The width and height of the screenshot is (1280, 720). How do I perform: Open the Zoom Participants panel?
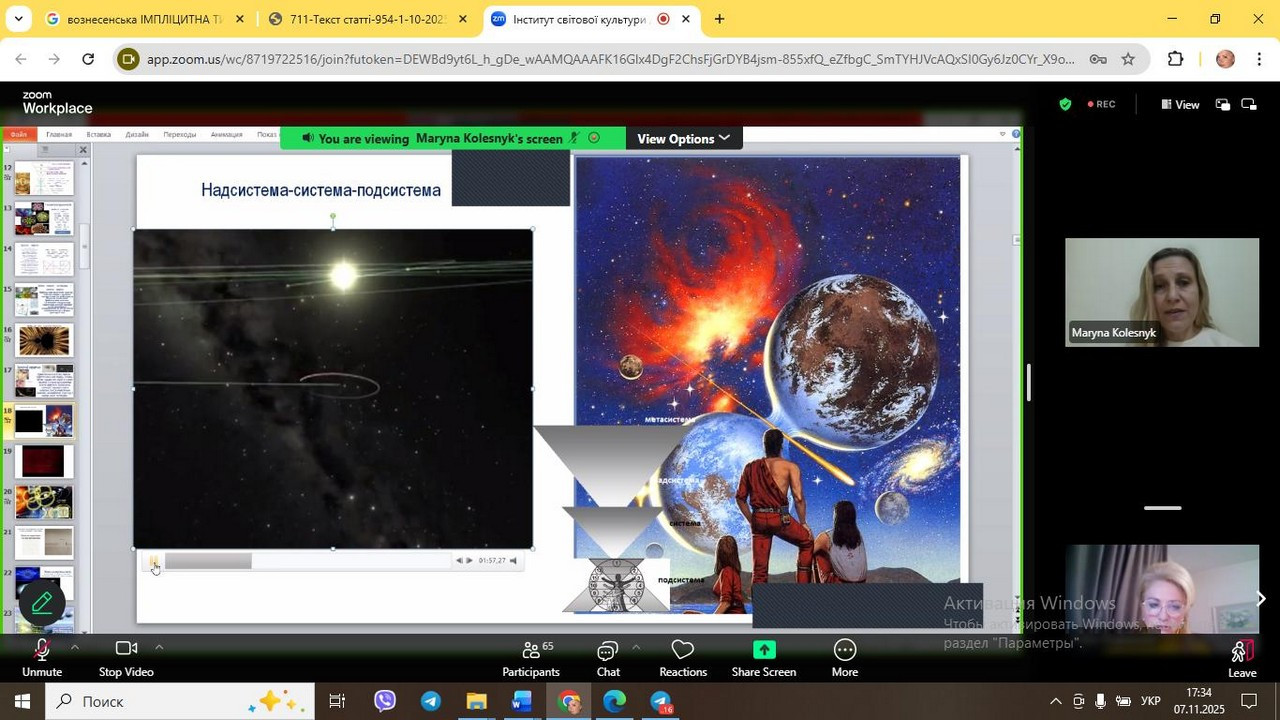[531, 657]
